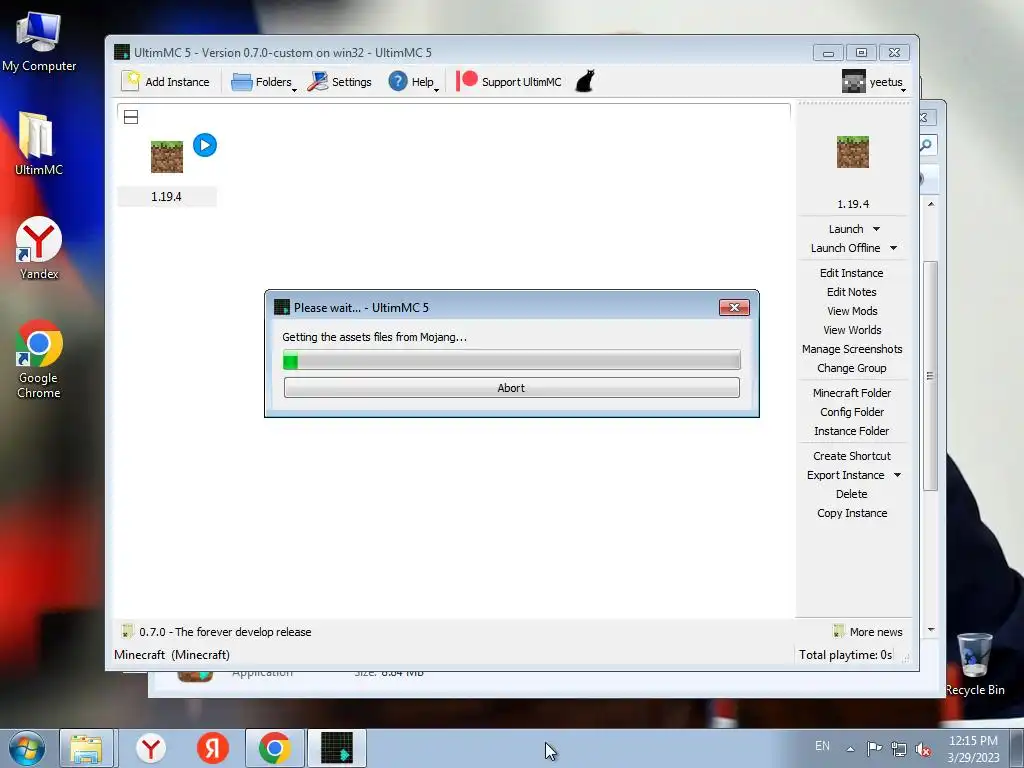Open the UltimMC folder on desktop
This screenshot has height=768, width=1024.
tap(39, 144)
